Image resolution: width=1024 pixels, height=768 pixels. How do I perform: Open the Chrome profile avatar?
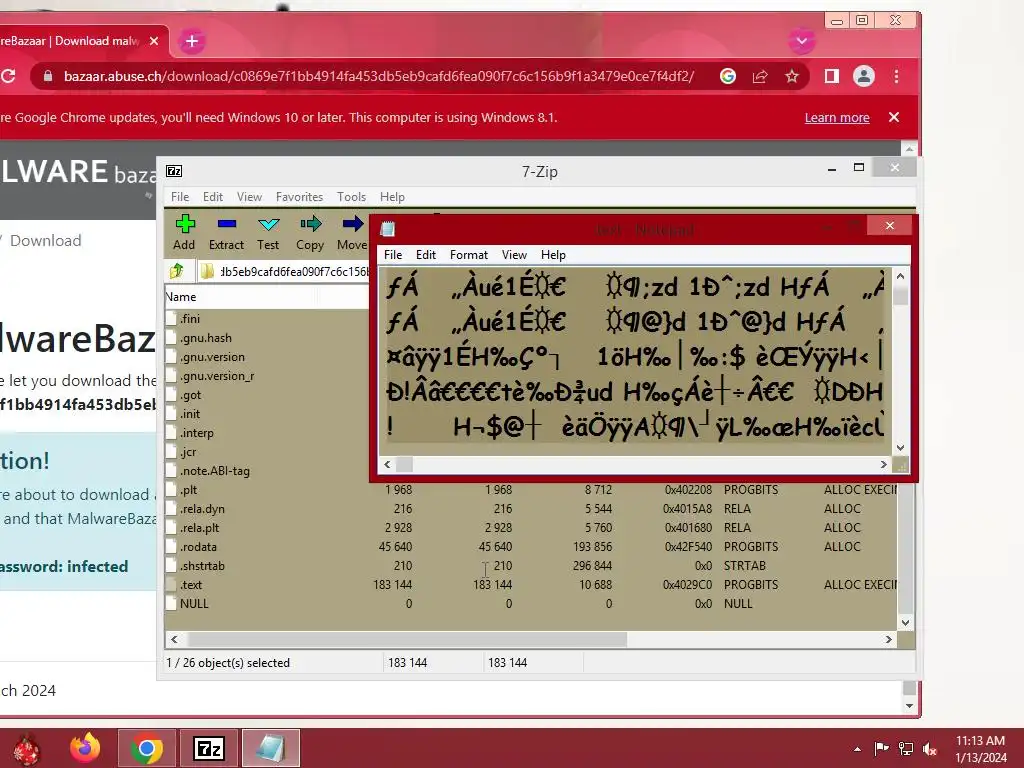click(x=863, y=76)
